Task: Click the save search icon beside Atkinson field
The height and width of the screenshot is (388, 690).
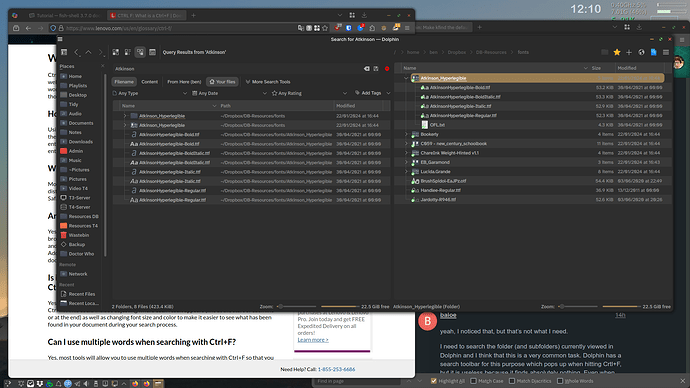Action: click(x=376, y=69)
